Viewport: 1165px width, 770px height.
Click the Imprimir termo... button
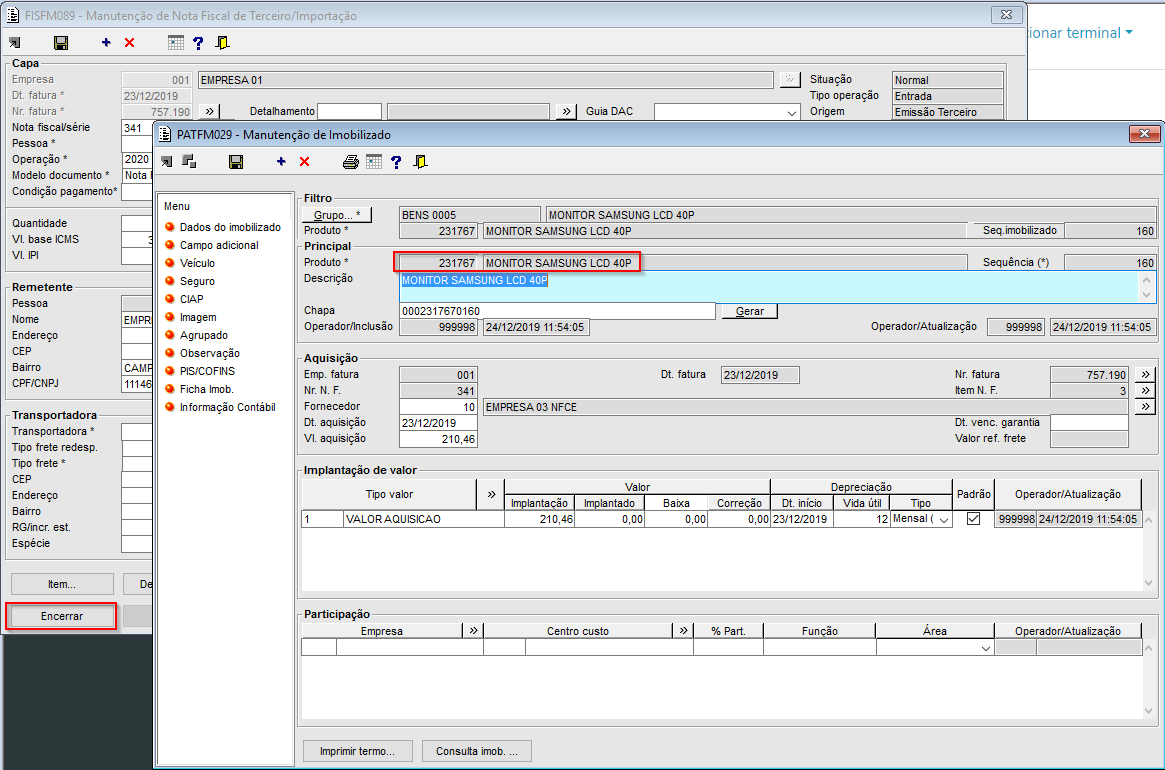357,751
